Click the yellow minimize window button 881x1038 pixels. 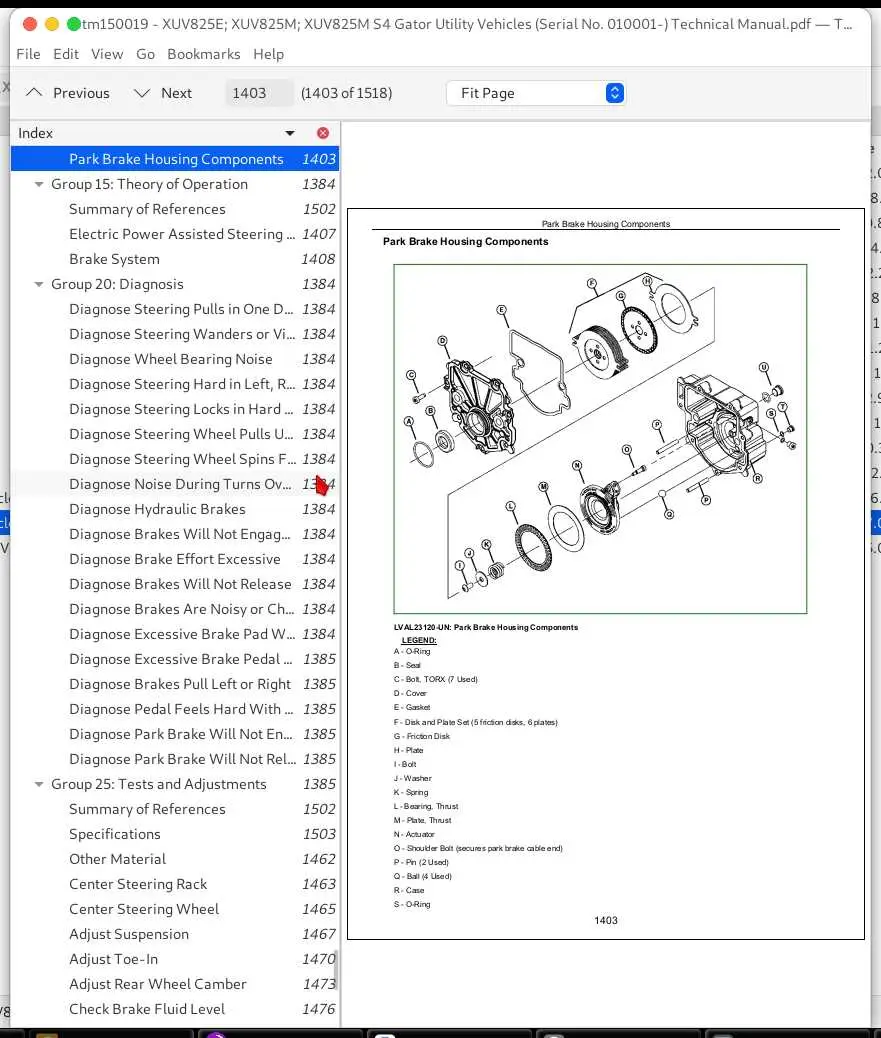[x=52, y=24]
